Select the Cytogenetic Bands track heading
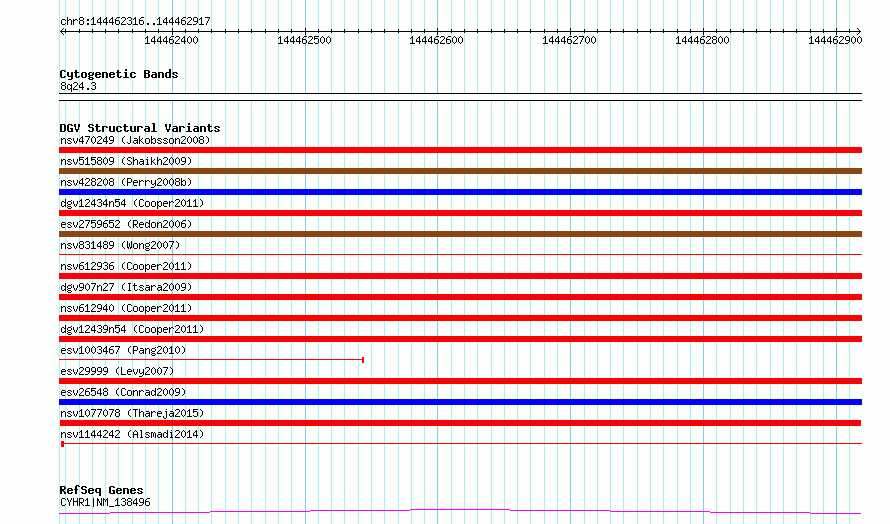 click(119, 74)
